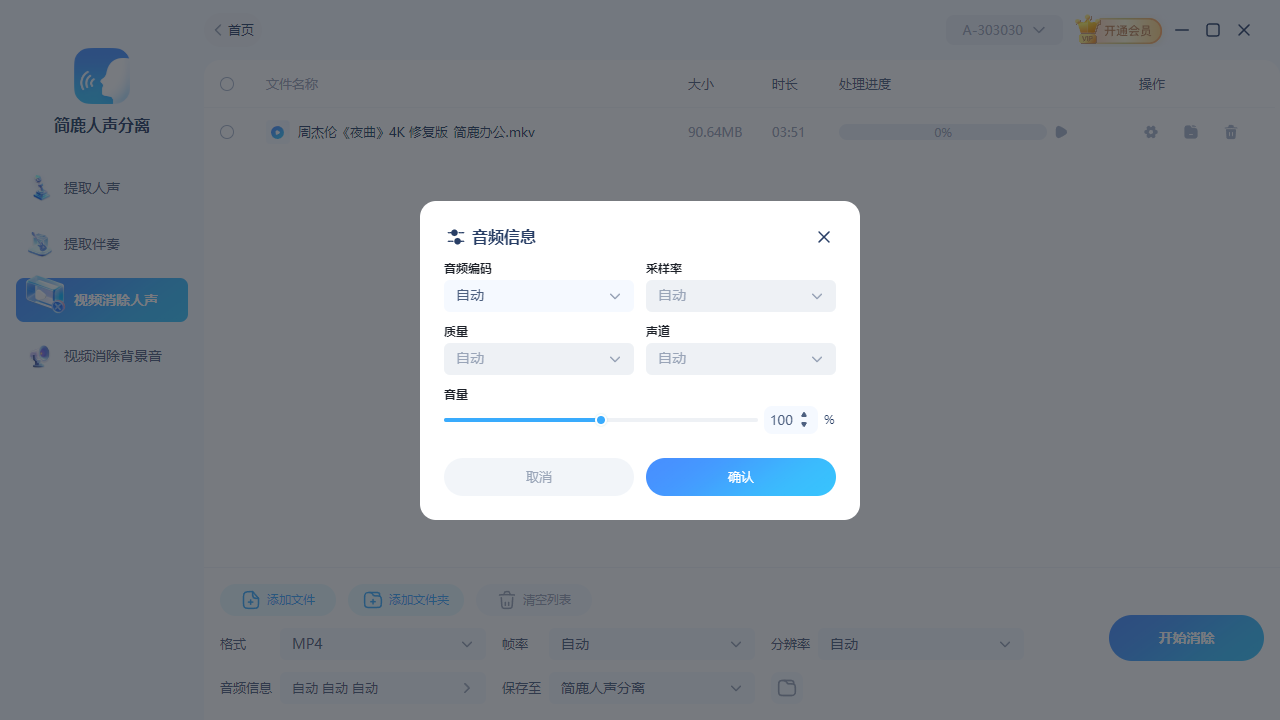Maximize the application window
The height and width of the screenshot is (720, 1280).
tap(1213, 30)
